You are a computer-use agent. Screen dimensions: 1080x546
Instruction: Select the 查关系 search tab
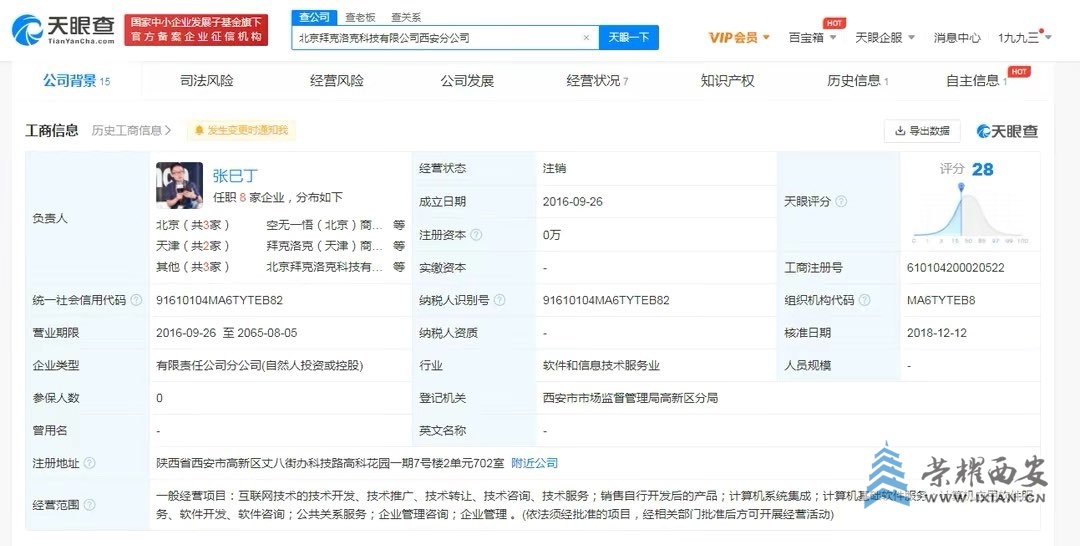(x=406, y=17)
